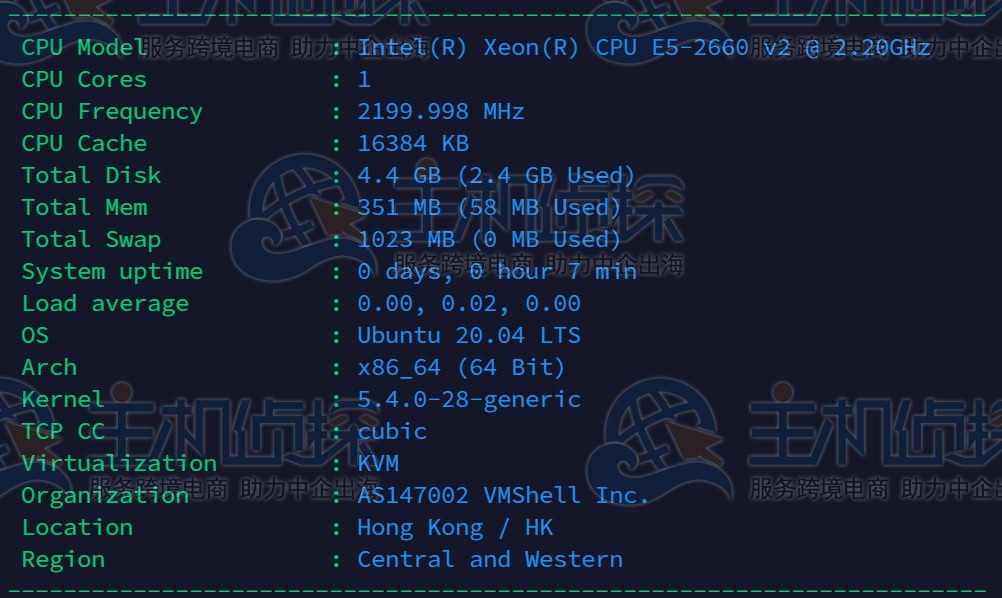
Task: Select the Intel Xeon E5-2660 model name
Action: pyautogui.click(x=640, y=46)
